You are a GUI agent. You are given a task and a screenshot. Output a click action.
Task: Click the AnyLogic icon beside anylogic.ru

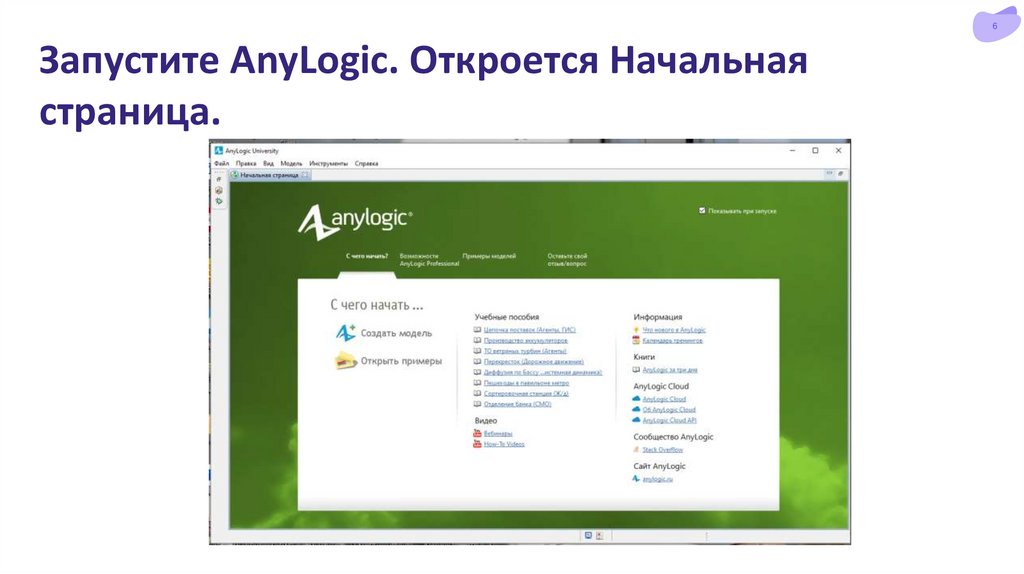[x=636, y=479]
